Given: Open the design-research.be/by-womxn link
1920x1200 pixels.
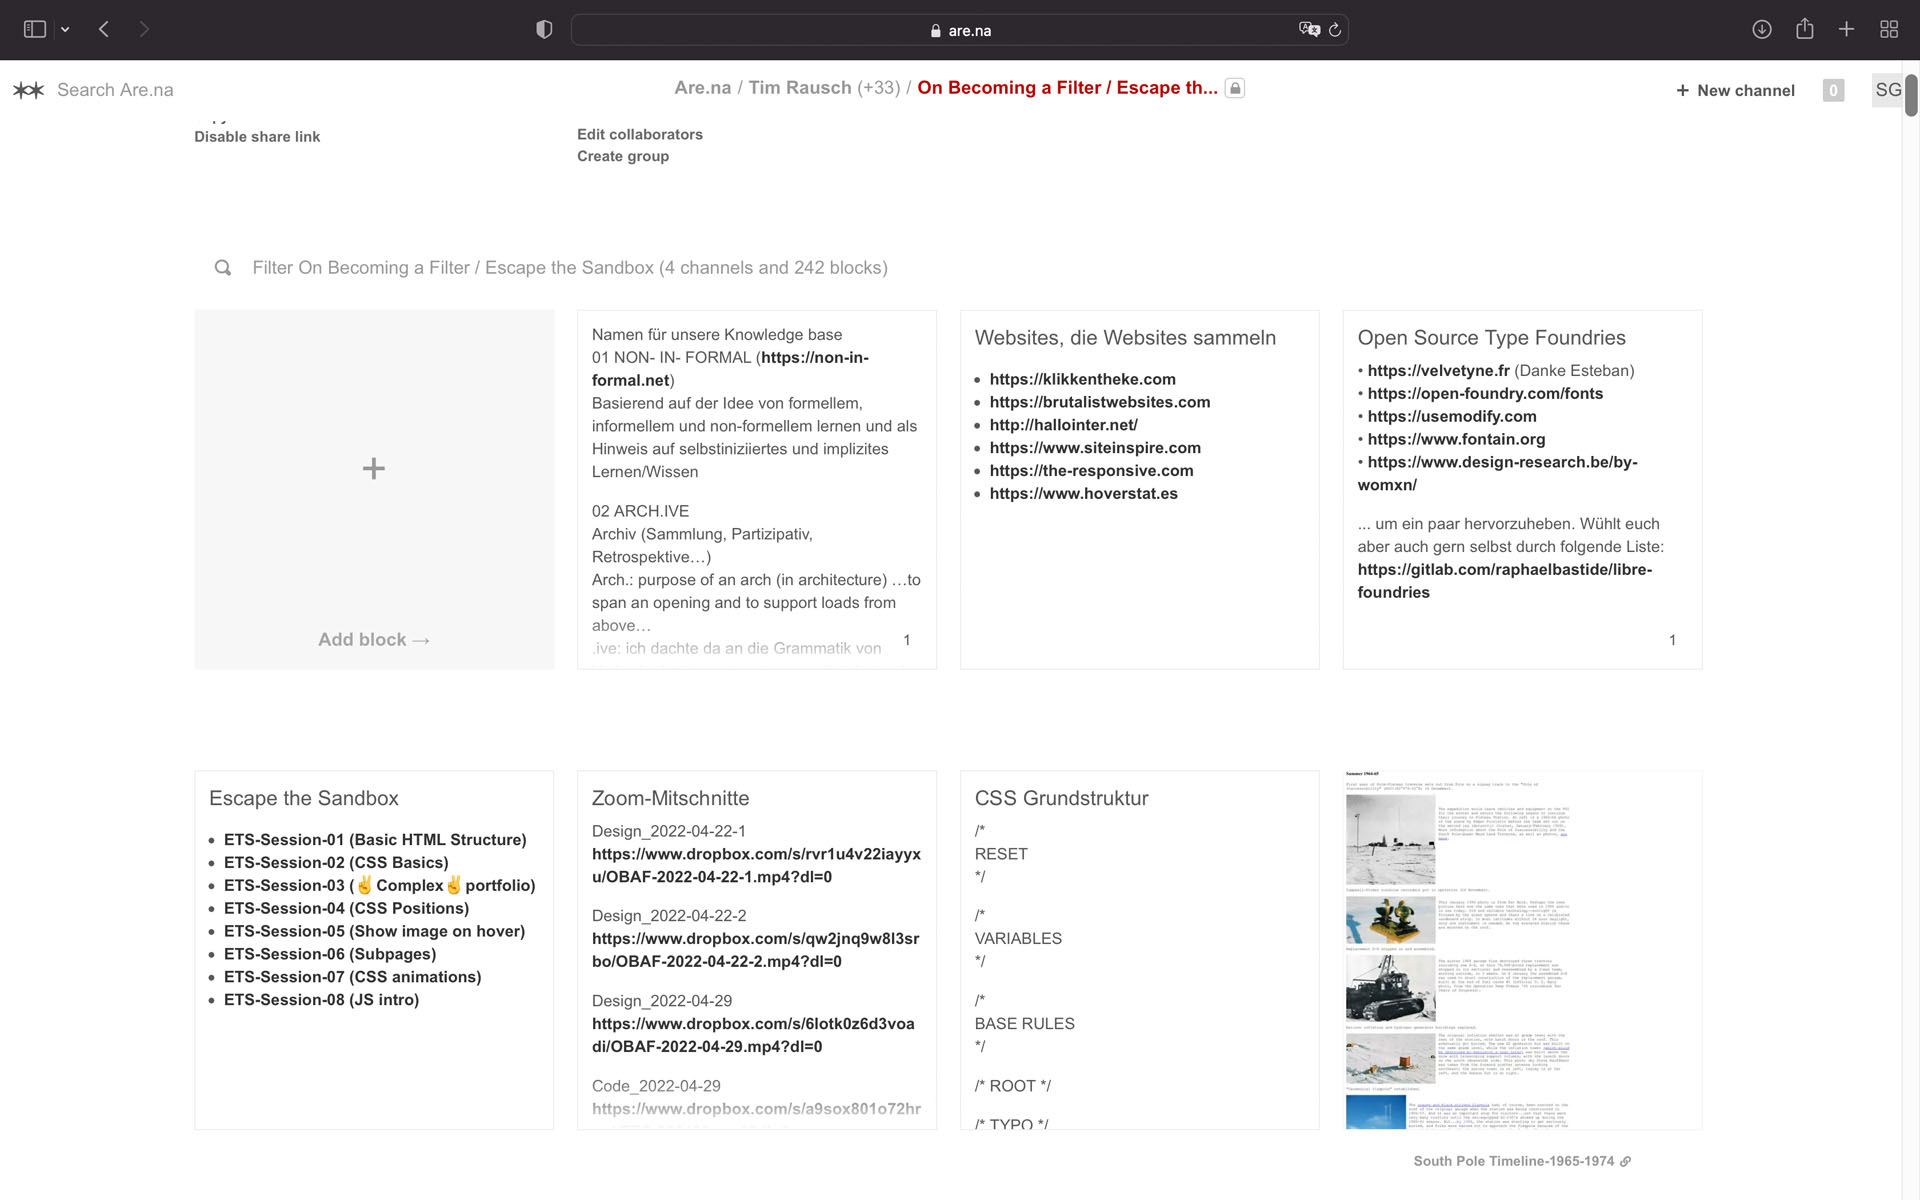Looking at the screenshot, I should coord(1497,474).
